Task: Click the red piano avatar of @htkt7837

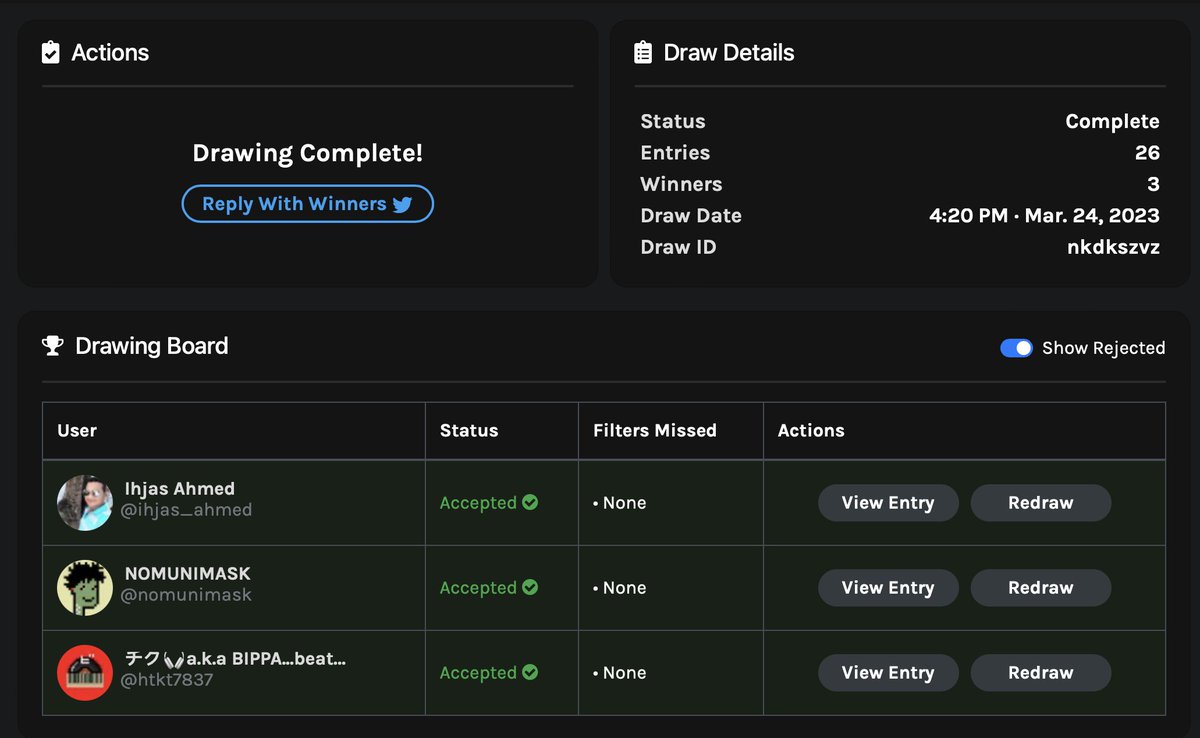Action: (85, 672)
